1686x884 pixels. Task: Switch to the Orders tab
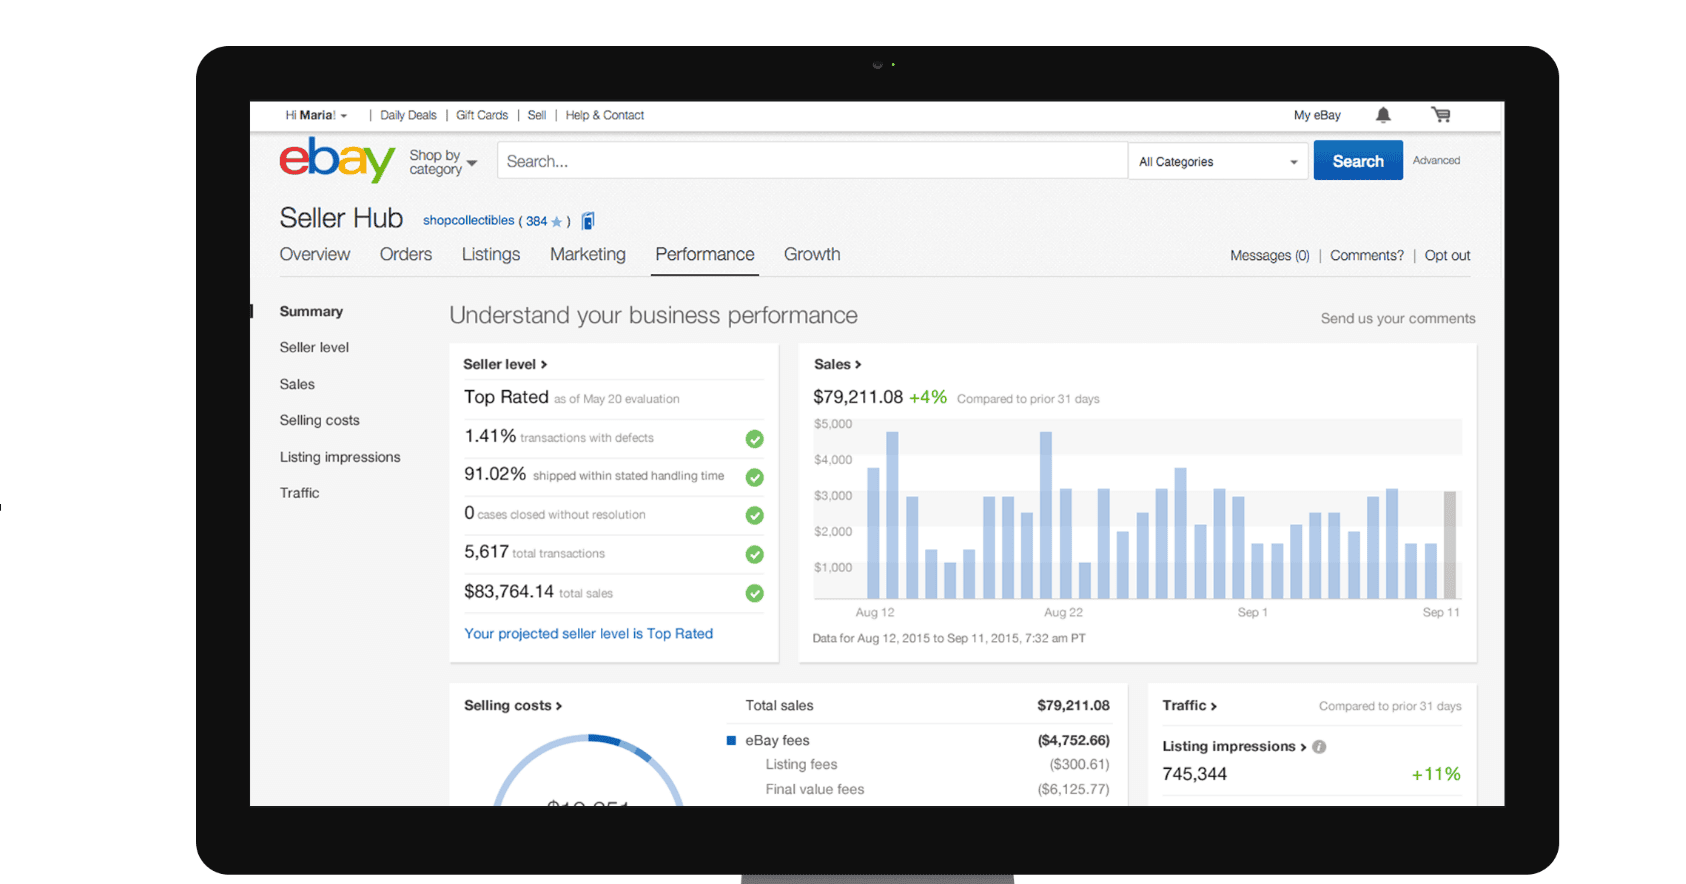(406, 254)
